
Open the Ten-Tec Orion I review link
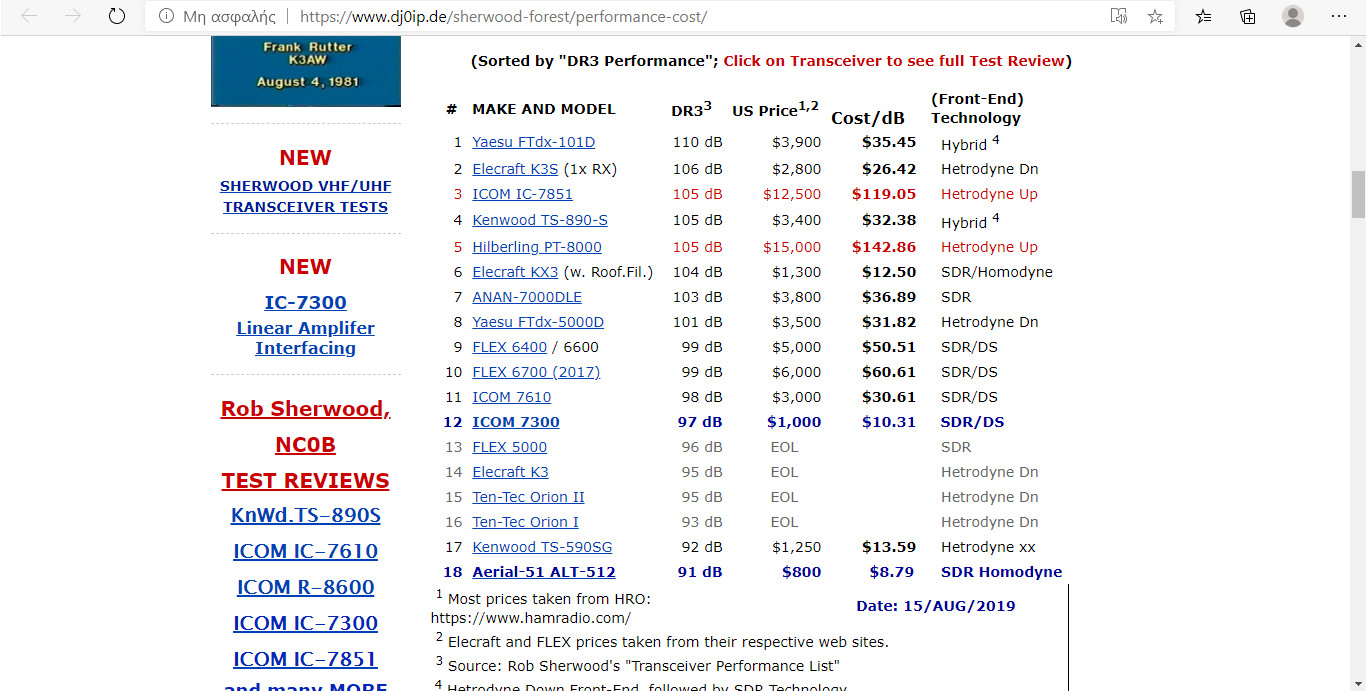[525, 522]
